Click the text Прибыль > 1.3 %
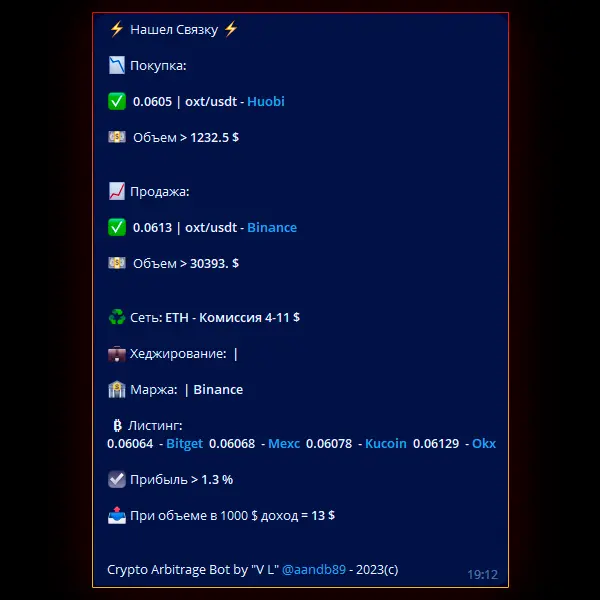 tap(181, 479)
